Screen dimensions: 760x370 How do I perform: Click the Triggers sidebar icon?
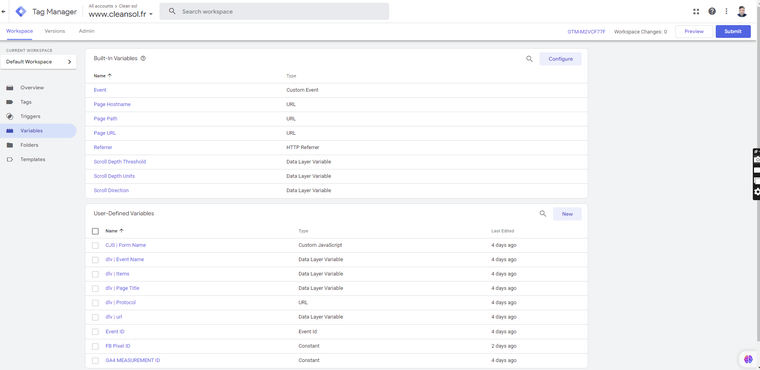pyautogui.click(x=10, y=116)
